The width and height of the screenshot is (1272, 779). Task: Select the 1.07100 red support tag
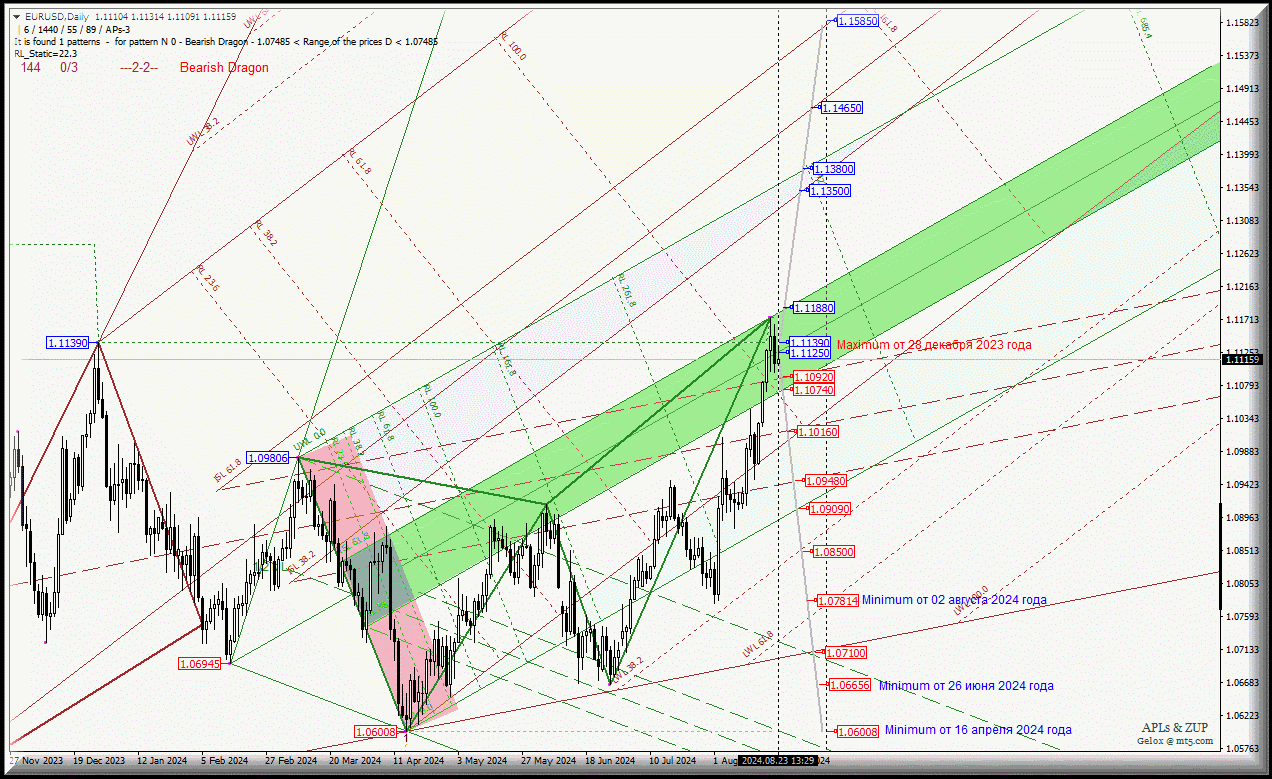pos(845,653)
